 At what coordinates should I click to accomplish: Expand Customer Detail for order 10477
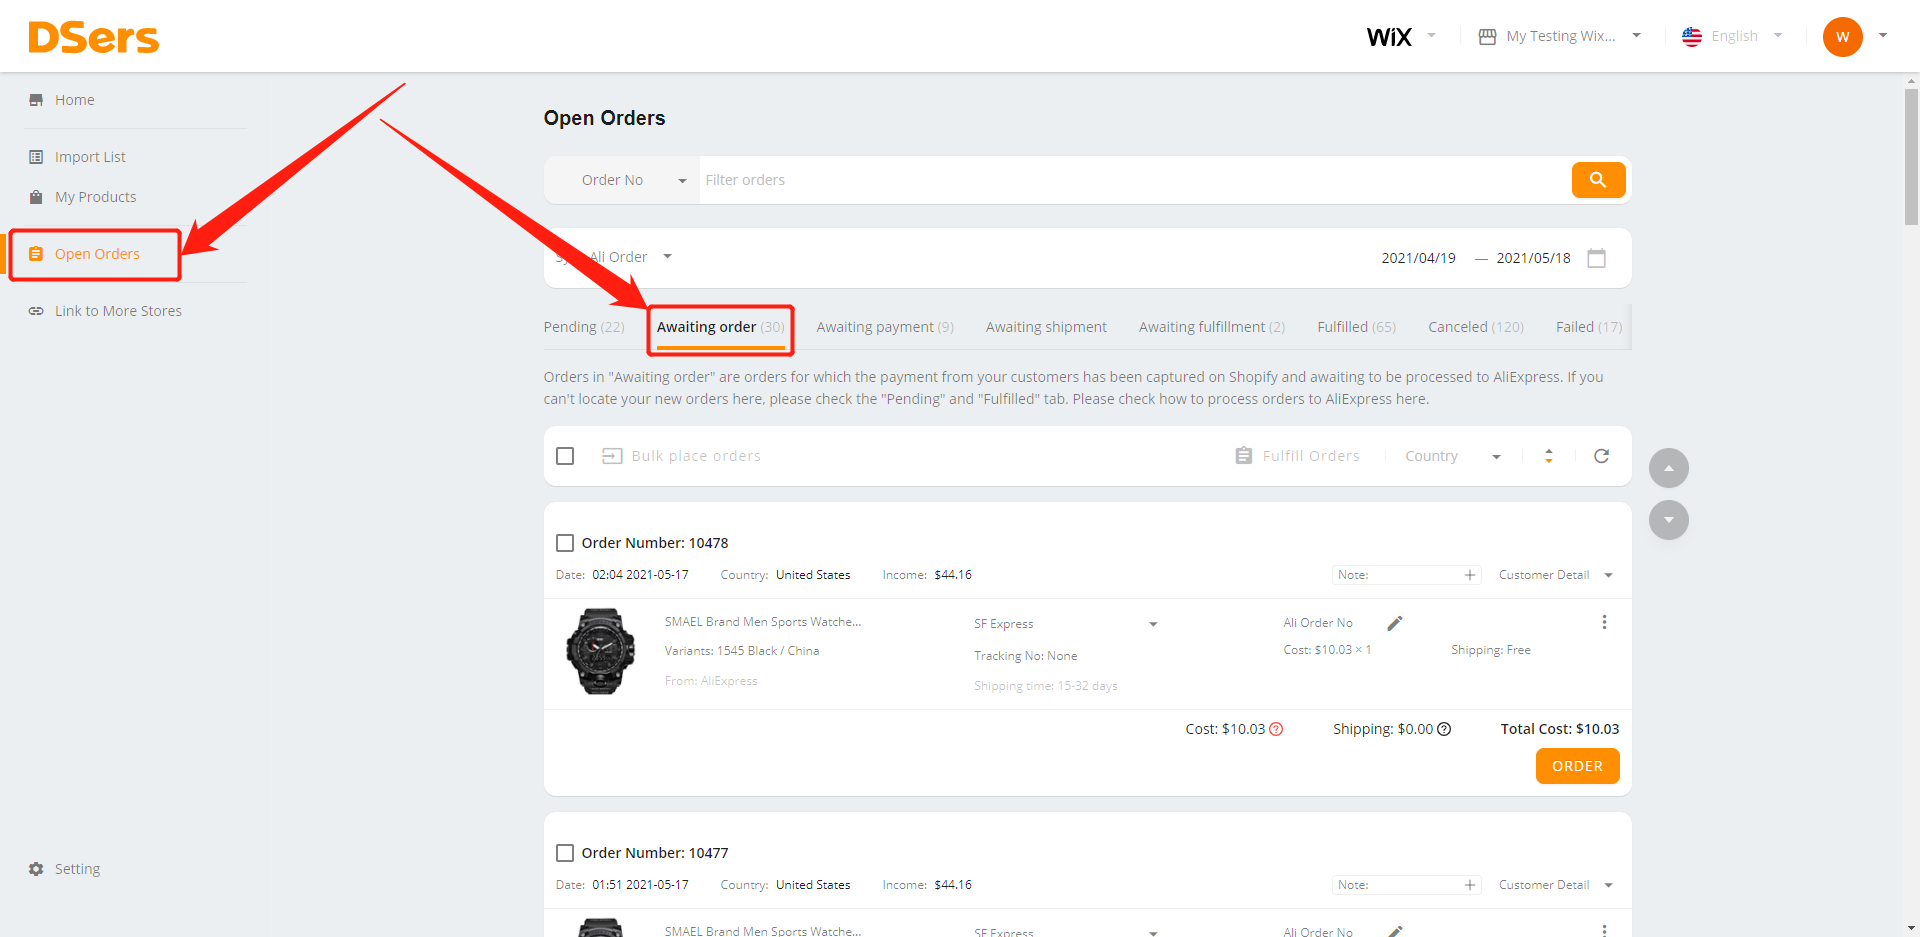pos(1556,885)
